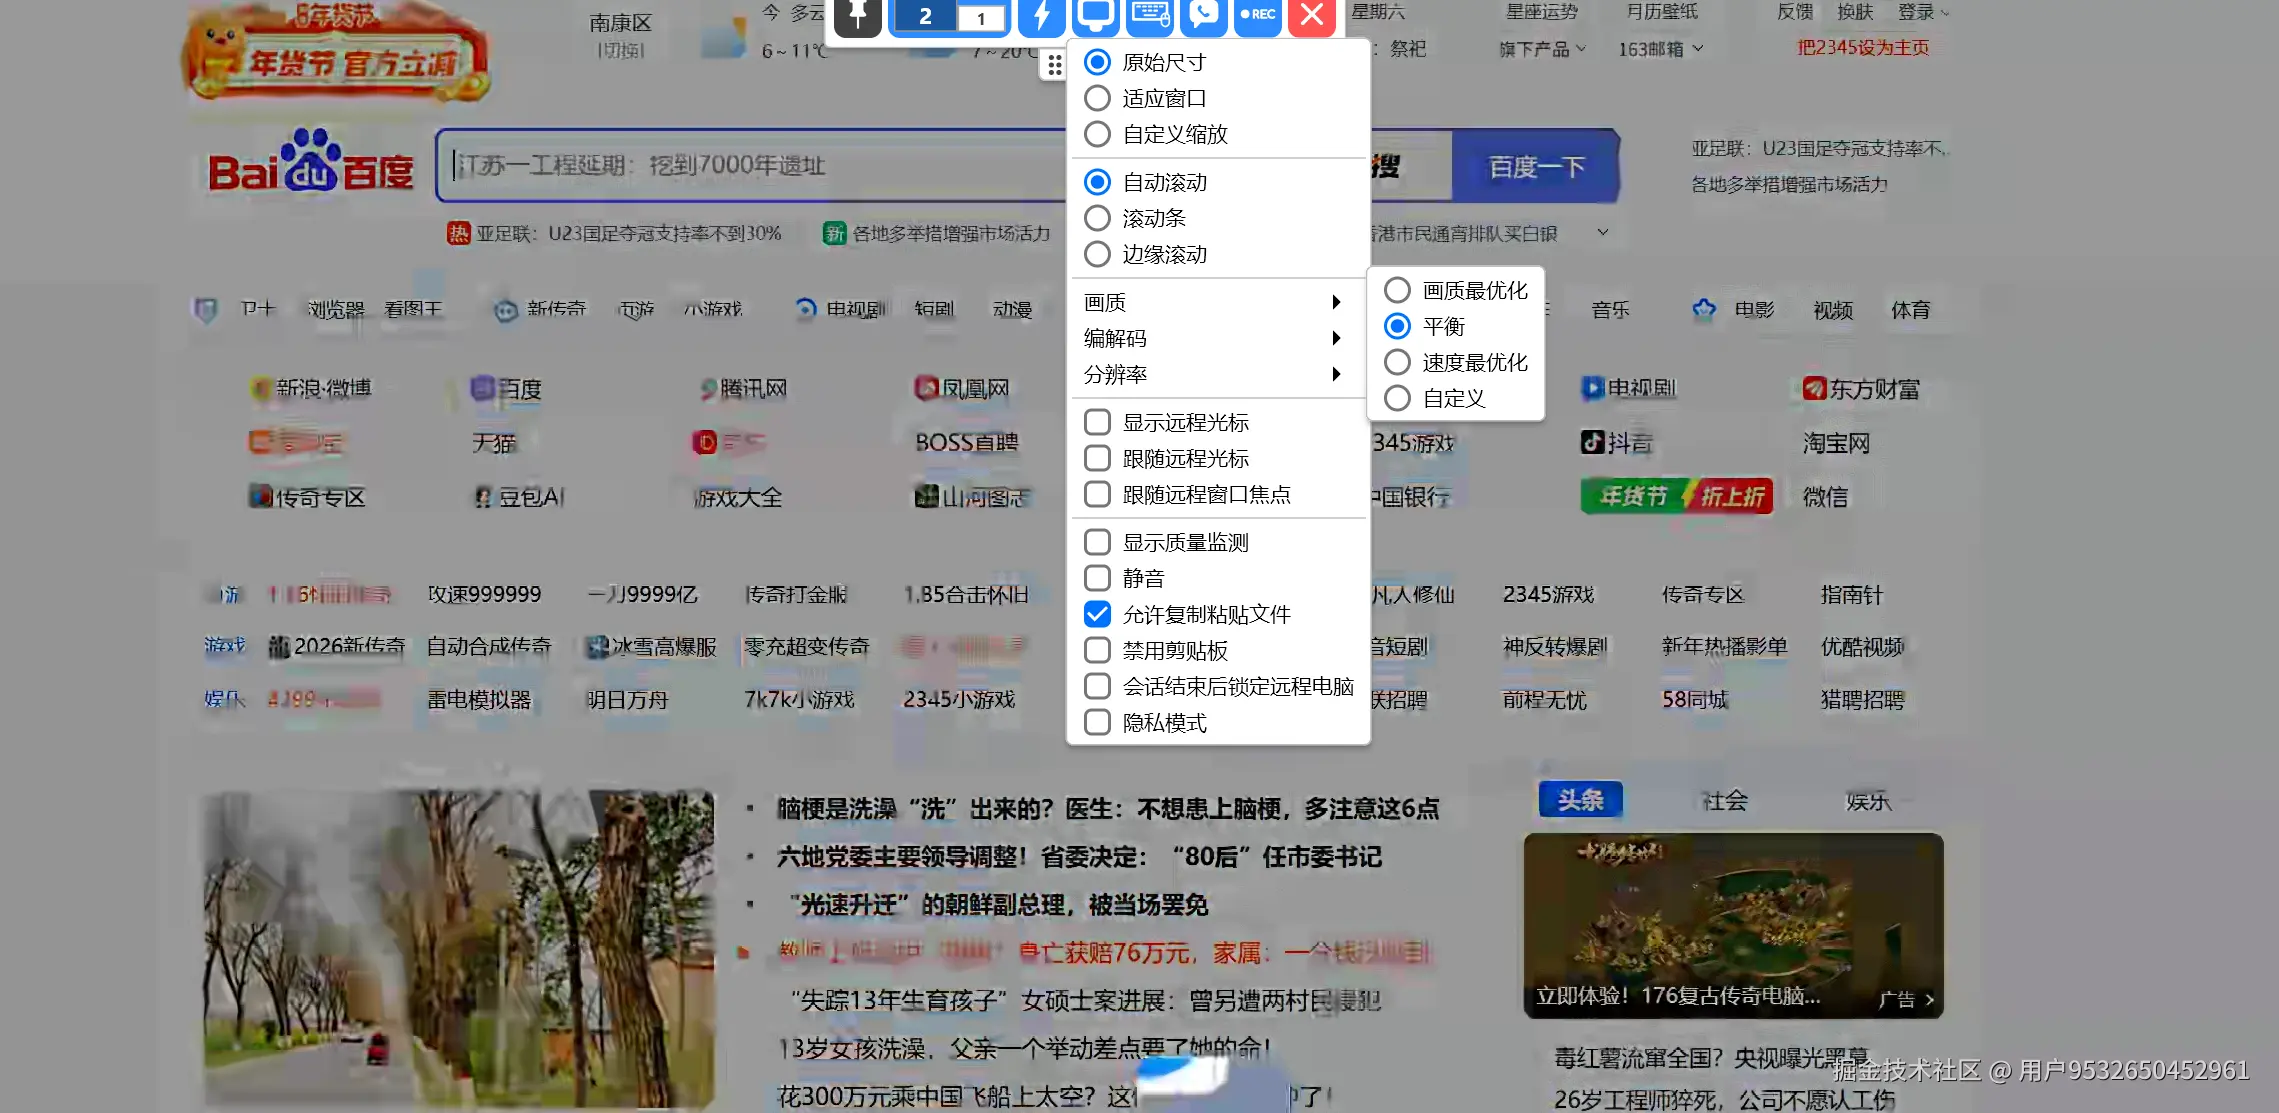Select 适应窗口 radio option
Viewport: 2279px width, 1113px height.
[1097, 98]
